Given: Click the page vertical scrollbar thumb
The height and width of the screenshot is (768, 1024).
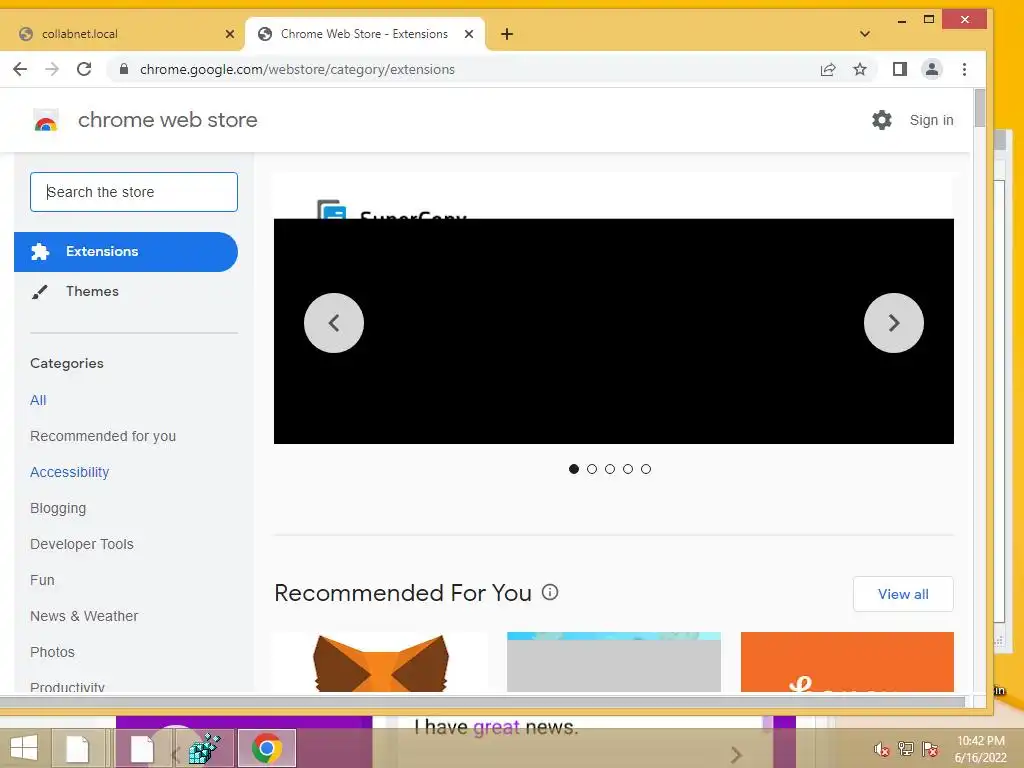Looking at the screenshot, I should coord(980,108).
